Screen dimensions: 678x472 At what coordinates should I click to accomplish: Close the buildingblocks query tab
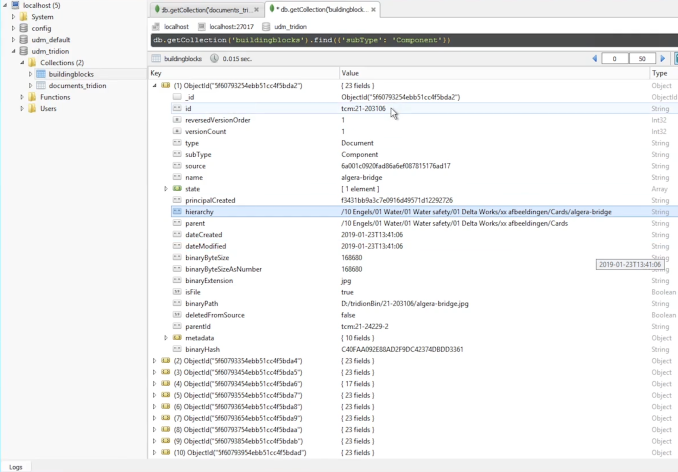click(x=374, y=10)
